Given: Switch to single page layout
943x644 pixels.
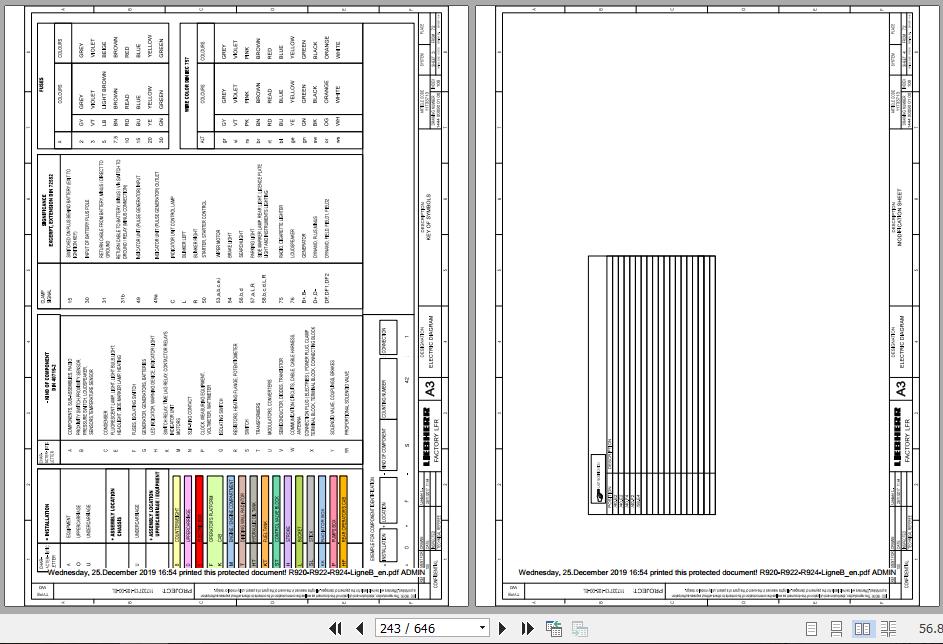Looking at the screenshot, I should tap(811, 629).
